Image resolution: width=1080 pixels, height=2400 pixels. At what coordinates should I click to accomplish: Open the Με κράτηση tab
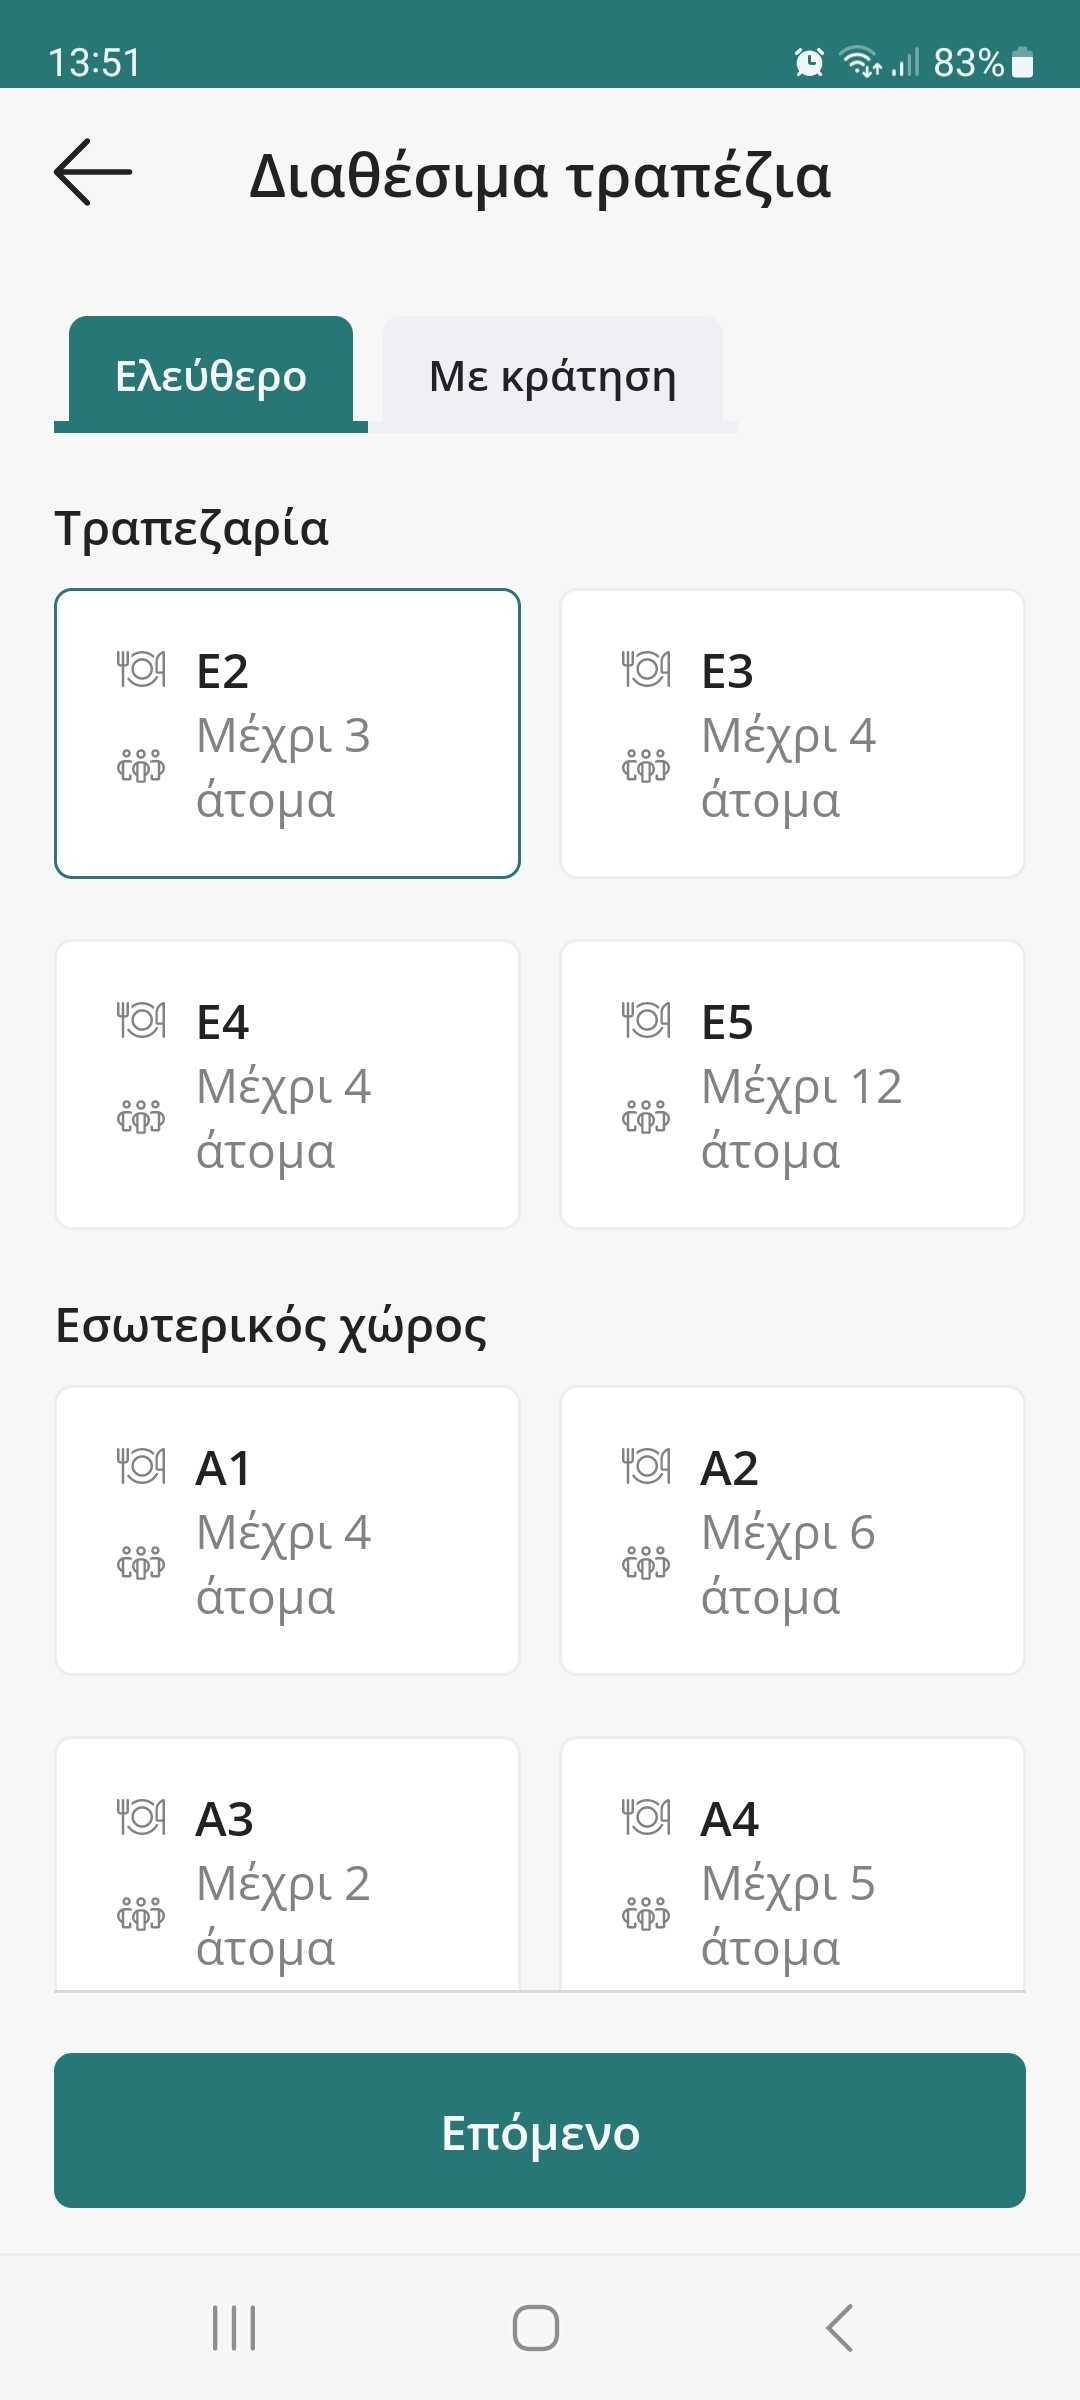pyautogui.click(x=552, y=376)
